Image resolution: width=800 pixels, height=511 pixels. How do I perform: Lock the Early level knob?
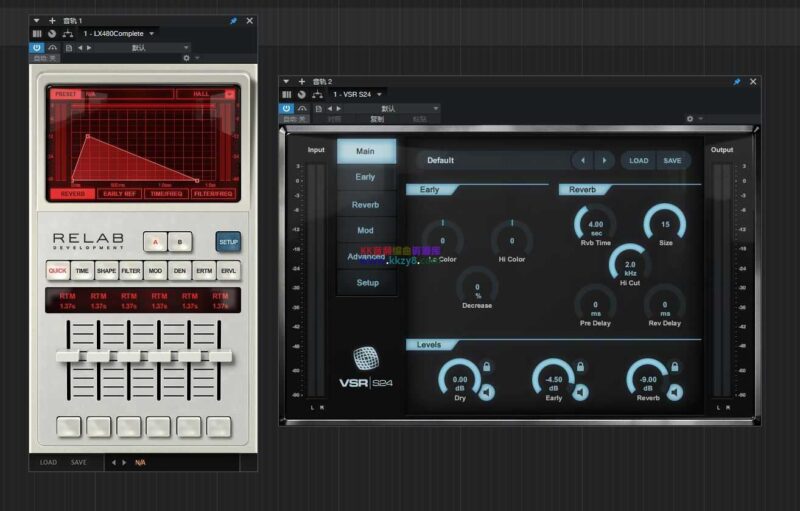tap(580, 366)
